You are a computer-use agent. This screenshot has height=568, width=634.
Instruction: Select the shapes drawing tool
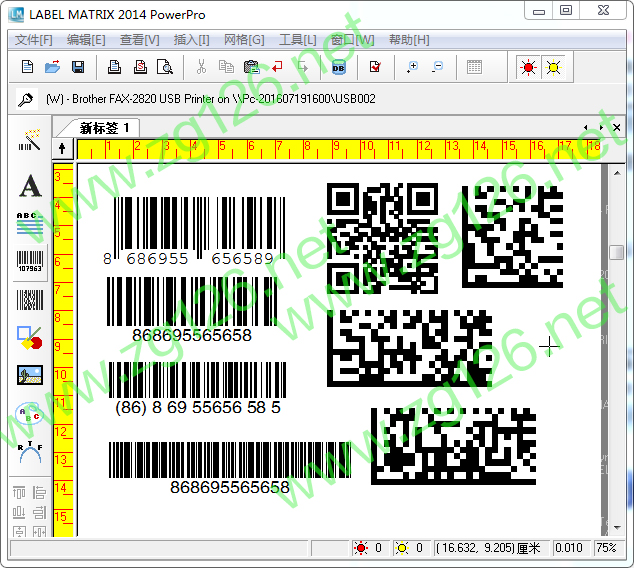coord(30,338)
